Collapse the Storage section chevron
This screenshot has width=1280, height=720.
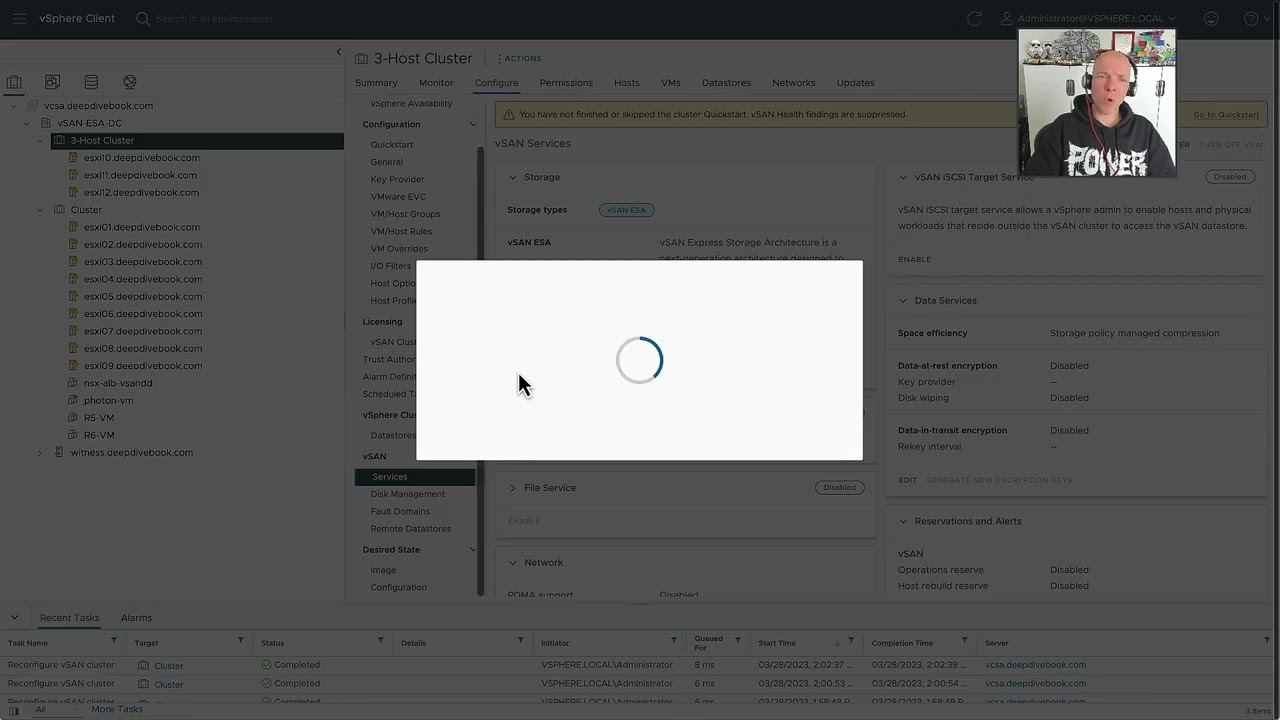click(513, 177)
